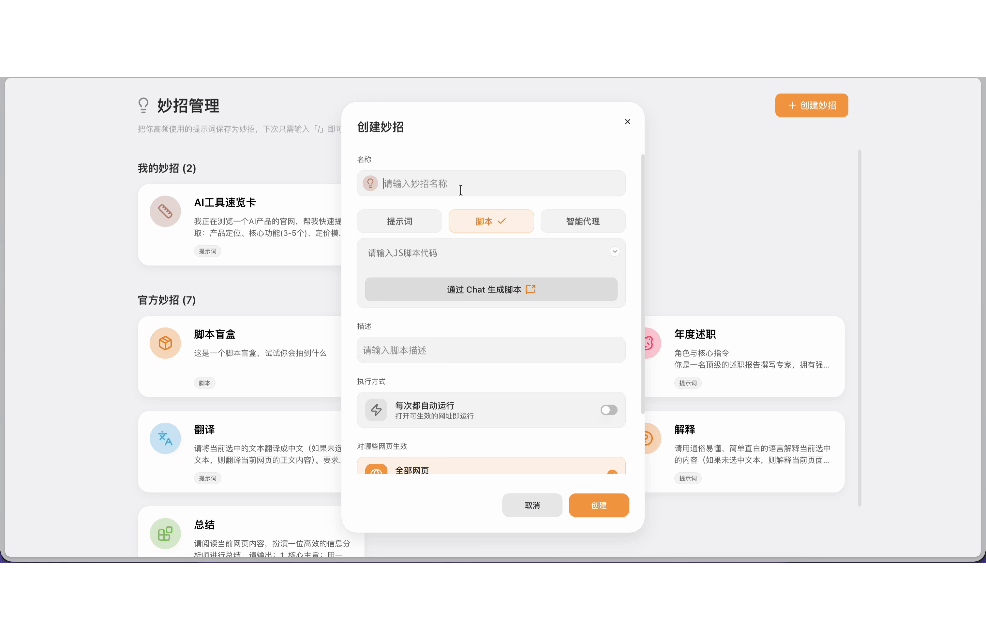The image size is (986, 640).
Task: Click the 年度述职 card title
Action: (x=695, y=334)
